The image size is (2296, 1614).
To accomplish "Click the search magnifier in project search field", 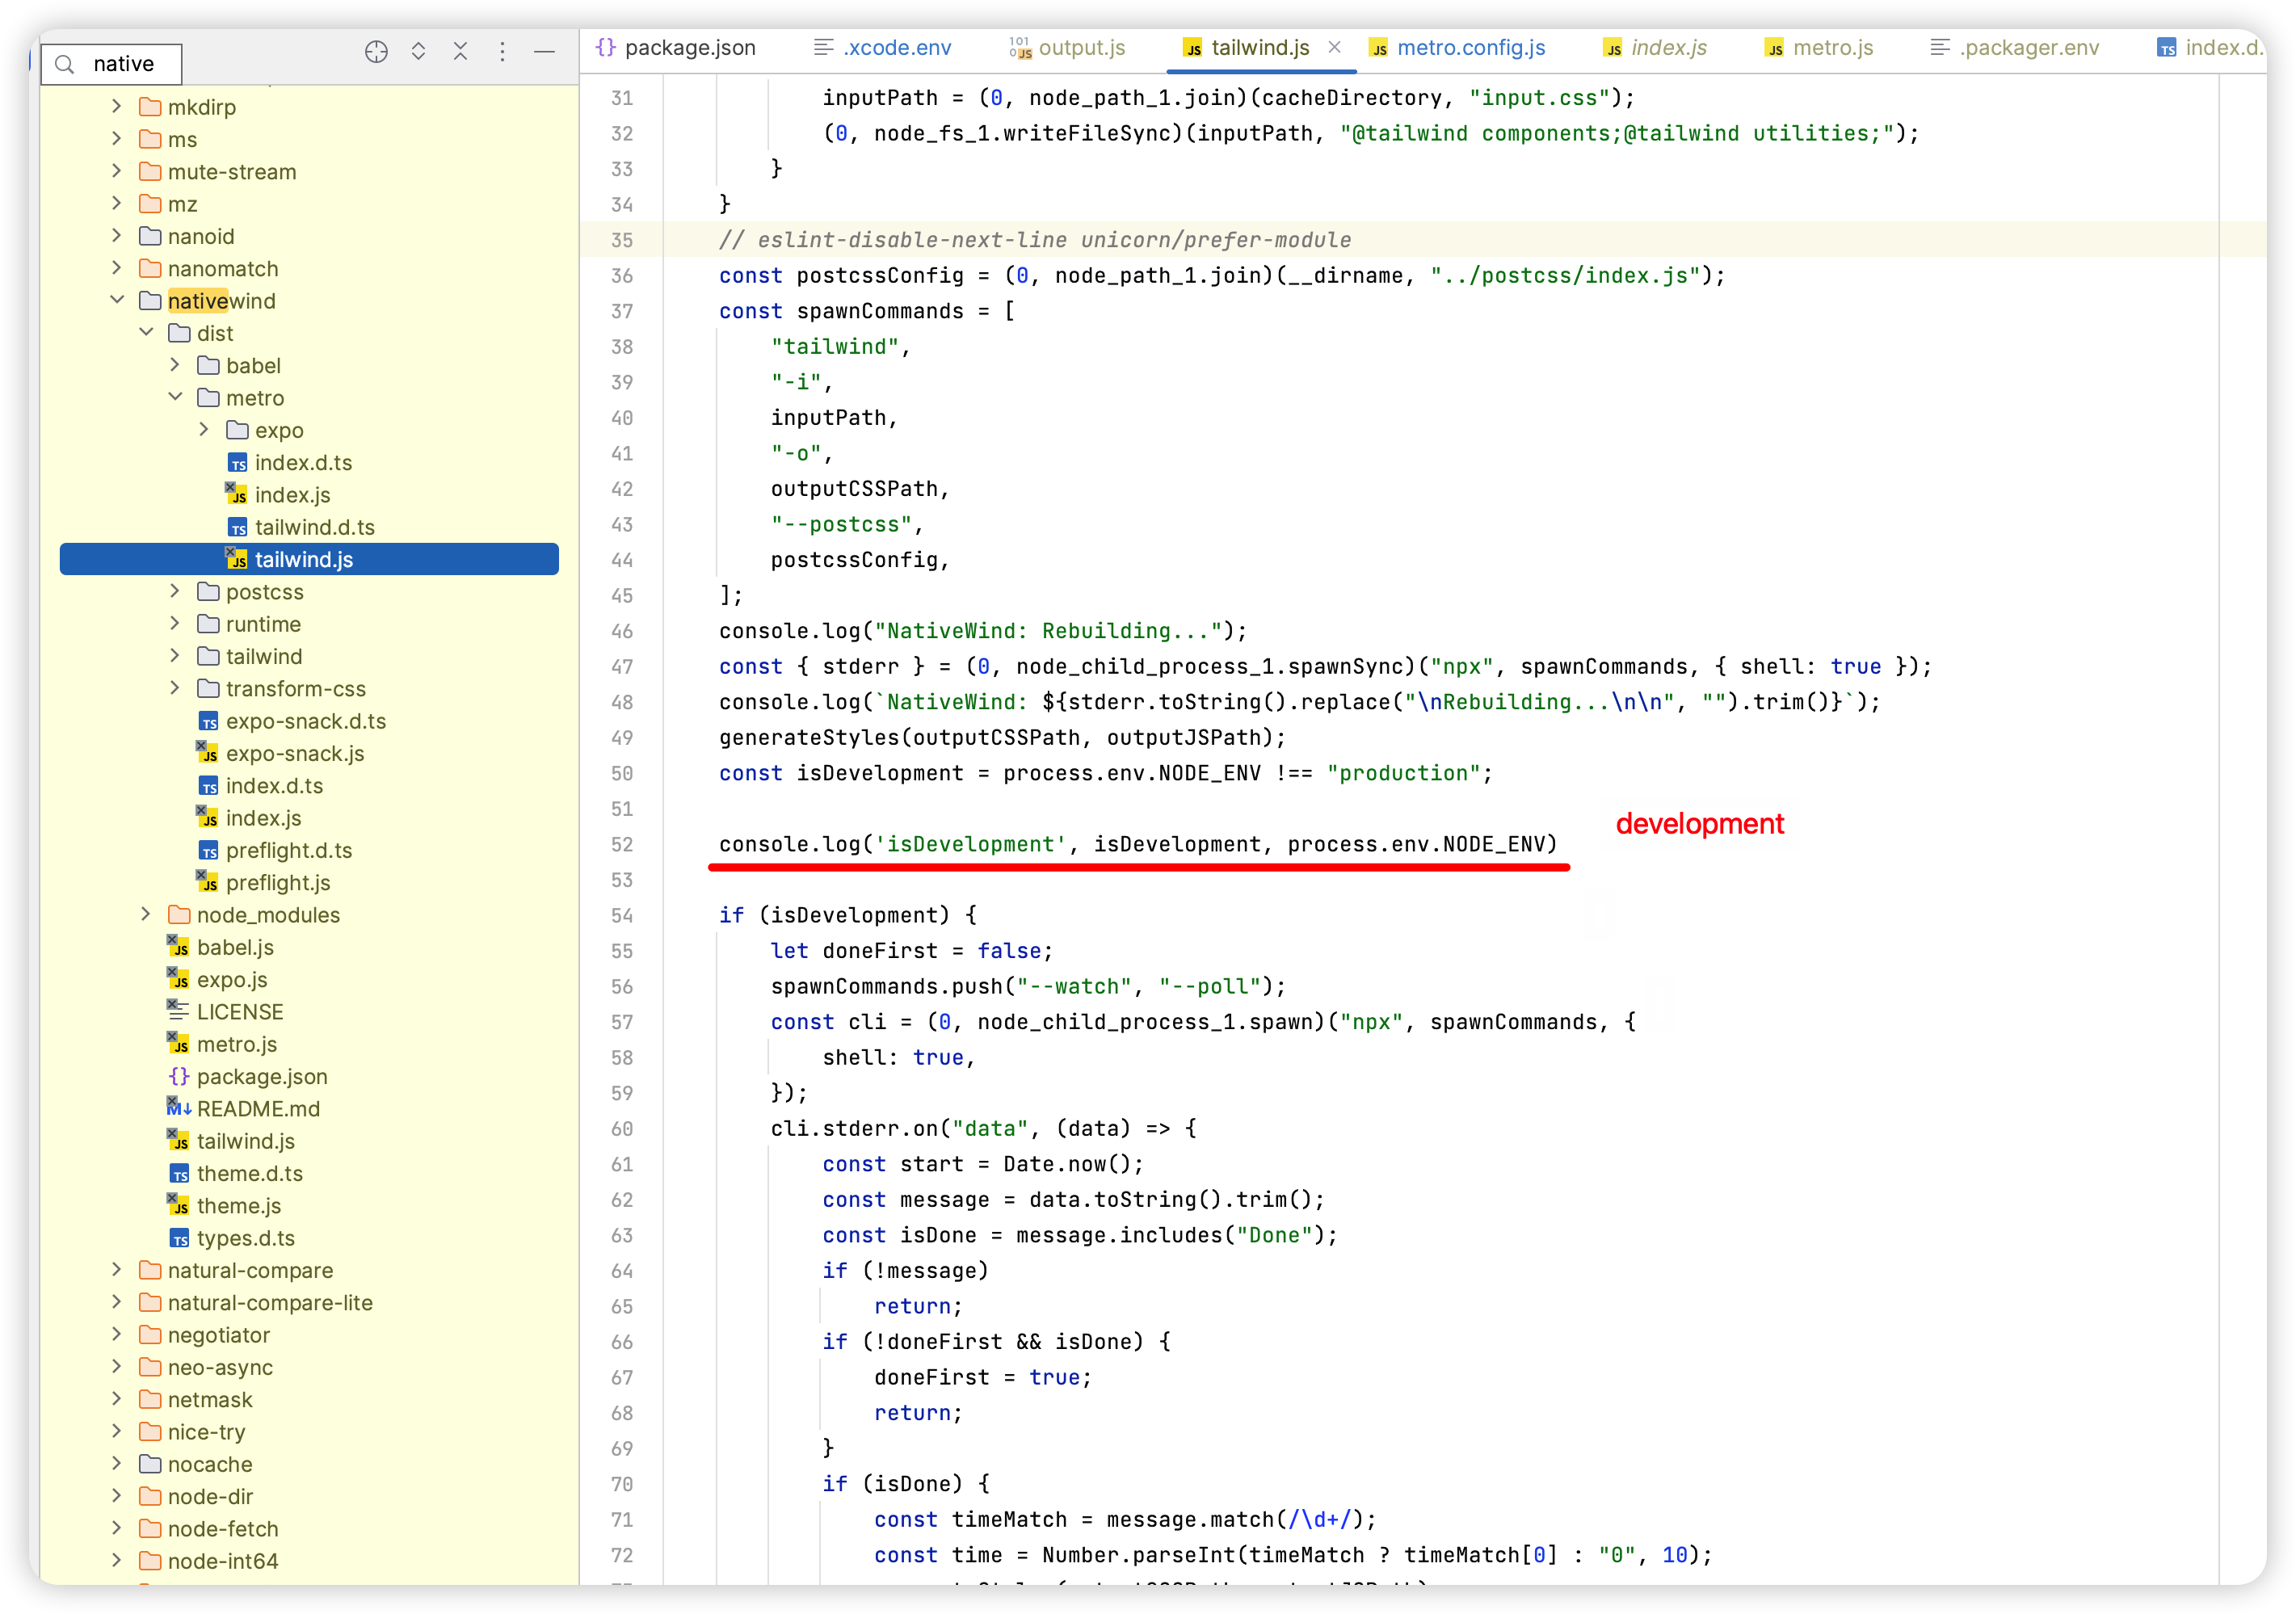I will [64, 63].
